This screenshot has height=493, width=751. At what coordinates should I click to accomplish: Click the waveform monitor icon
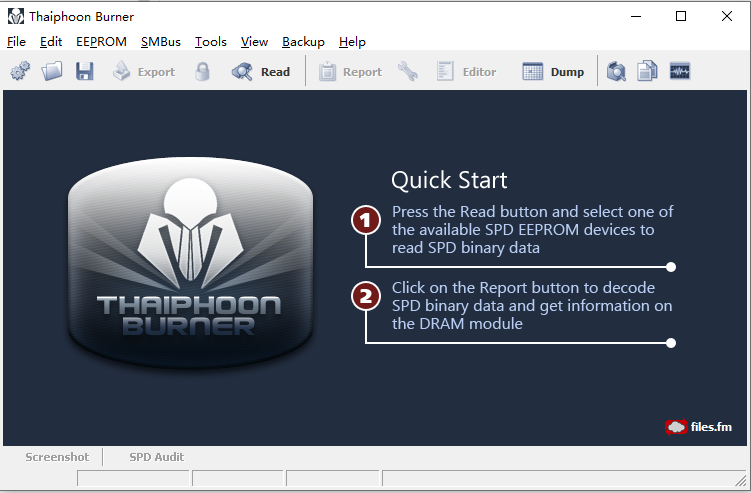[x=679, y=72]
